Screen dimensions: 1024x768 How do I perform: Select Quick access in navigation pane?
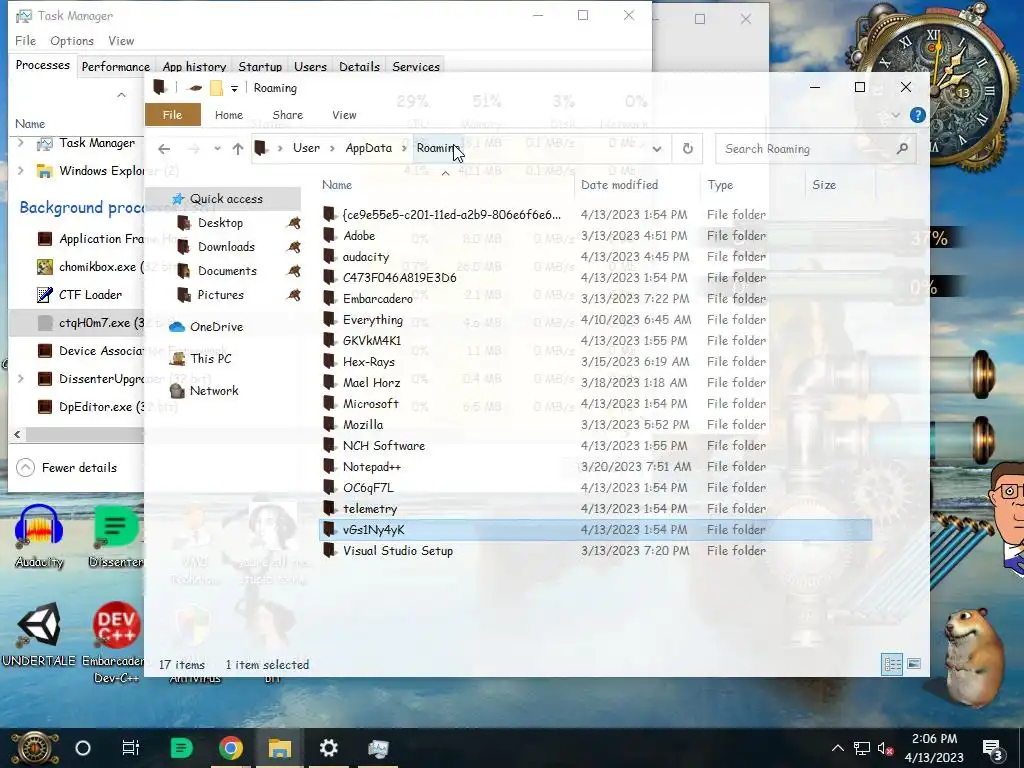[226, 199]
